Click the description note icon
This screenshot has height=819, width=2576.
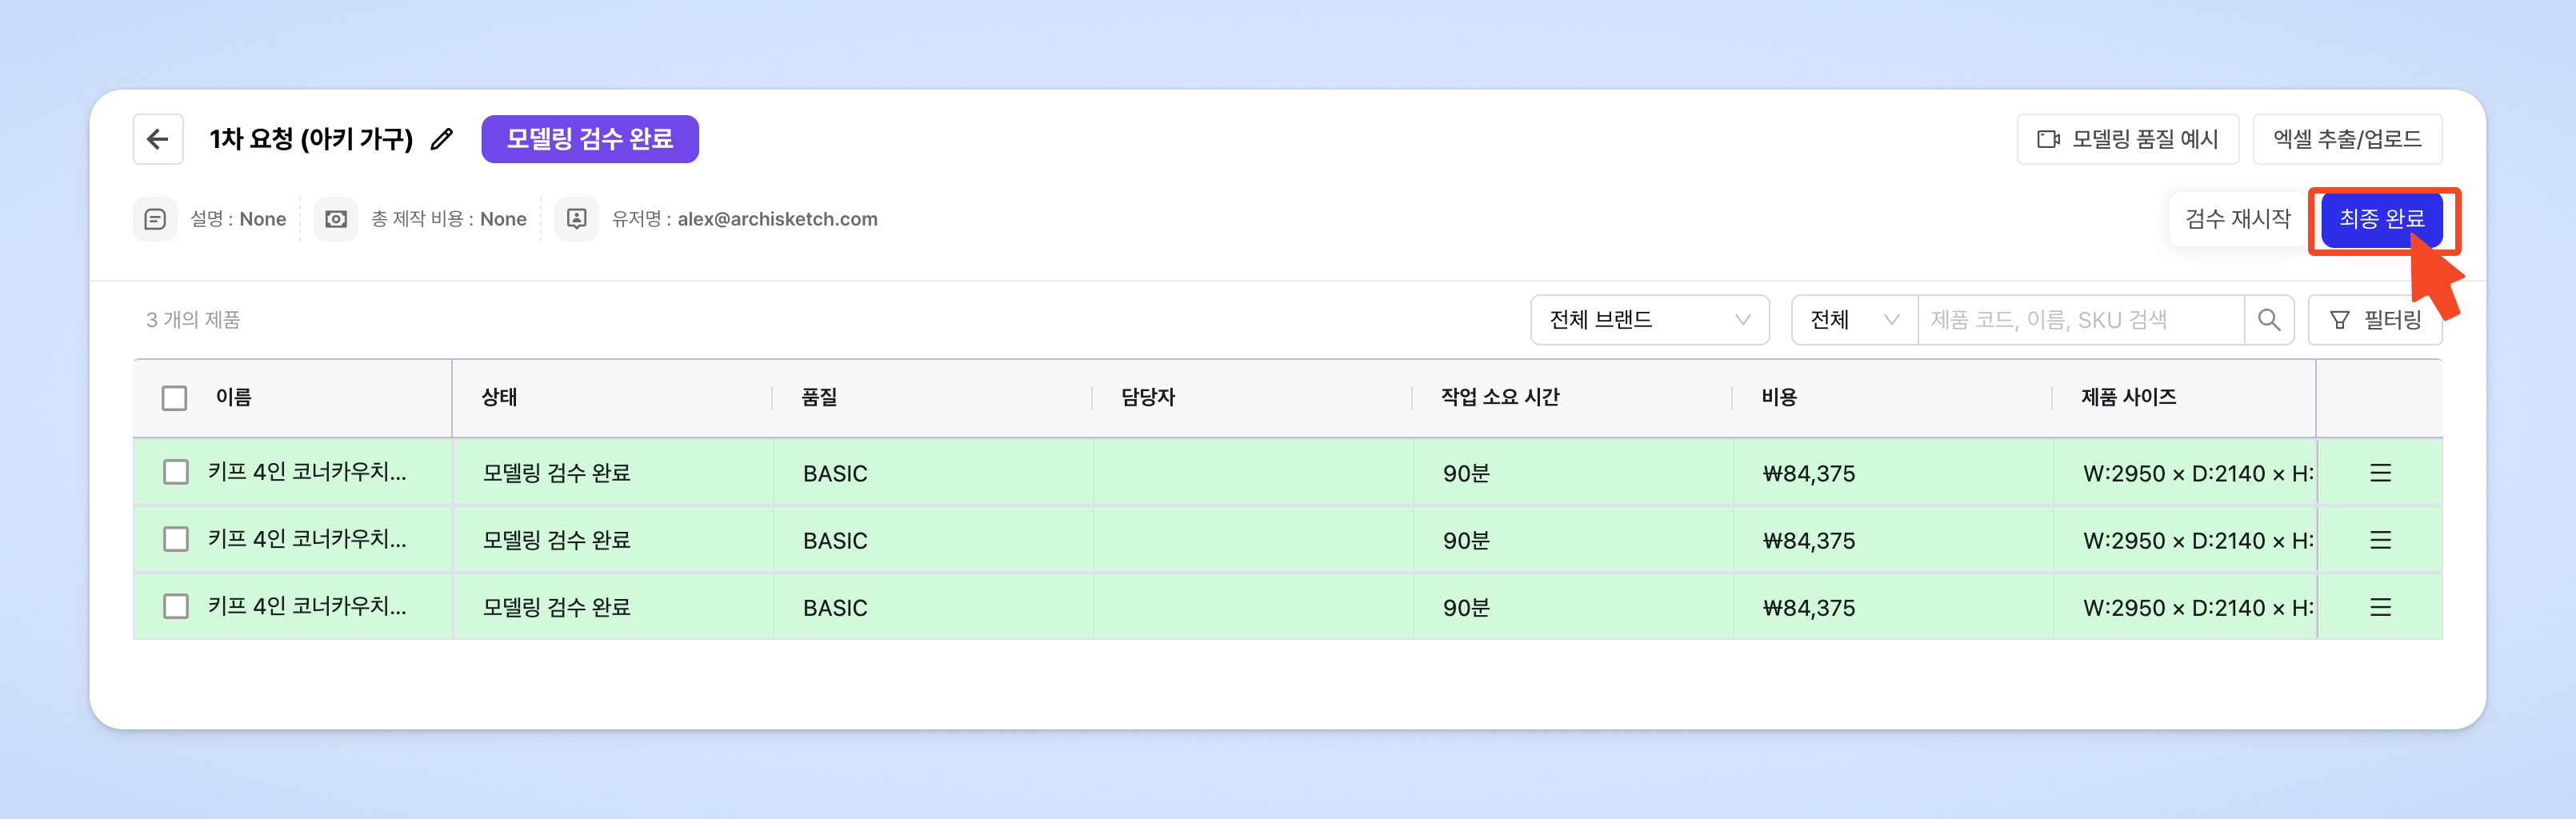pos(155,219)
